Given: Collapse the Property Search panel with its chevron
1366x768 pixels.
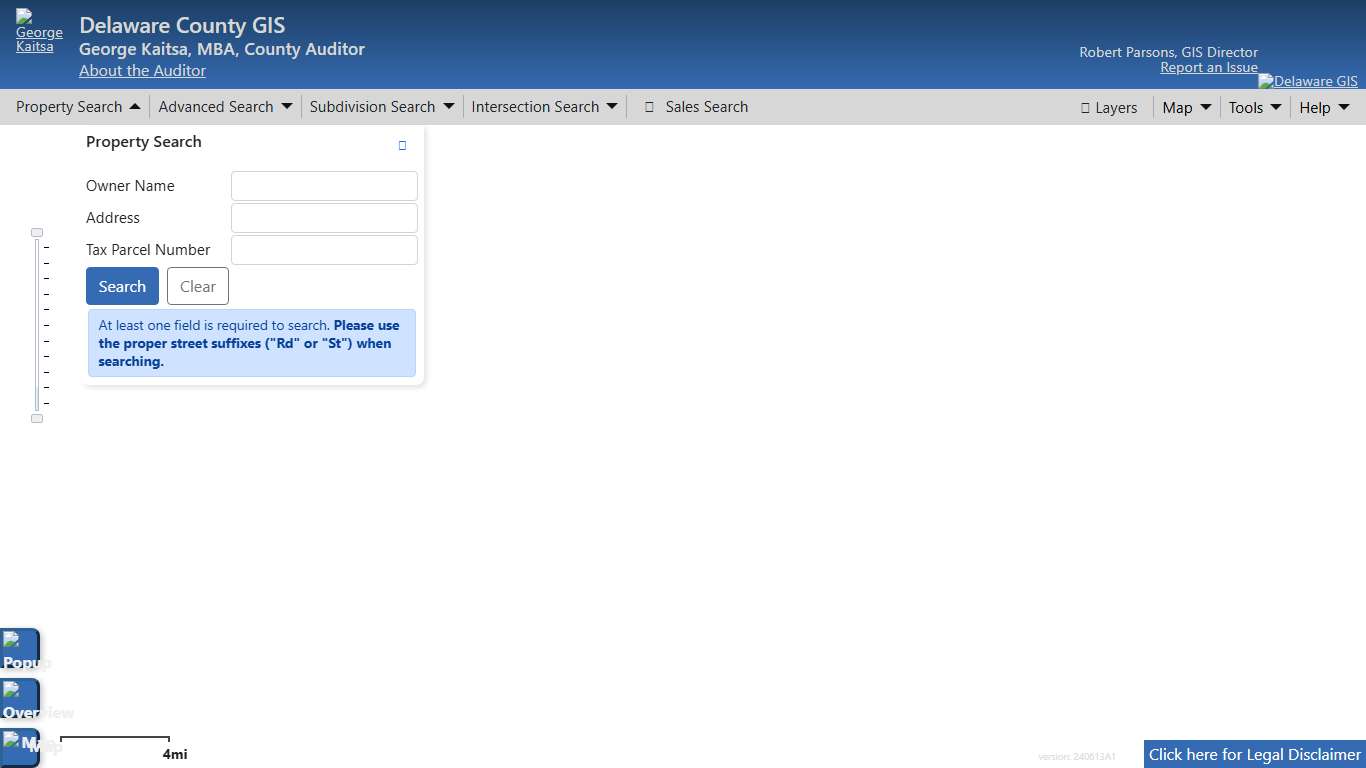Looking at the screenshot, I should (136, 106).
